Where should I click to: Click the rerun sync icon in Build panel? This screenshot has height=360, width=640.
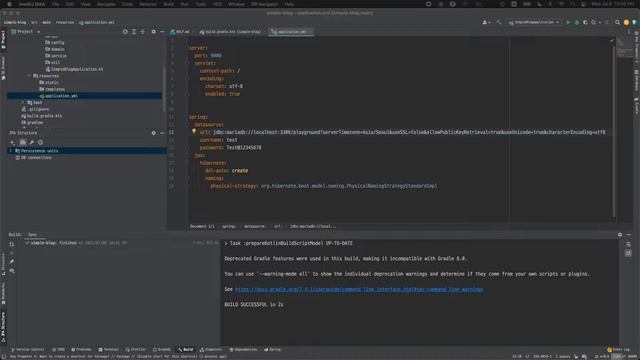pyautogui.click(x=12, y=244)
